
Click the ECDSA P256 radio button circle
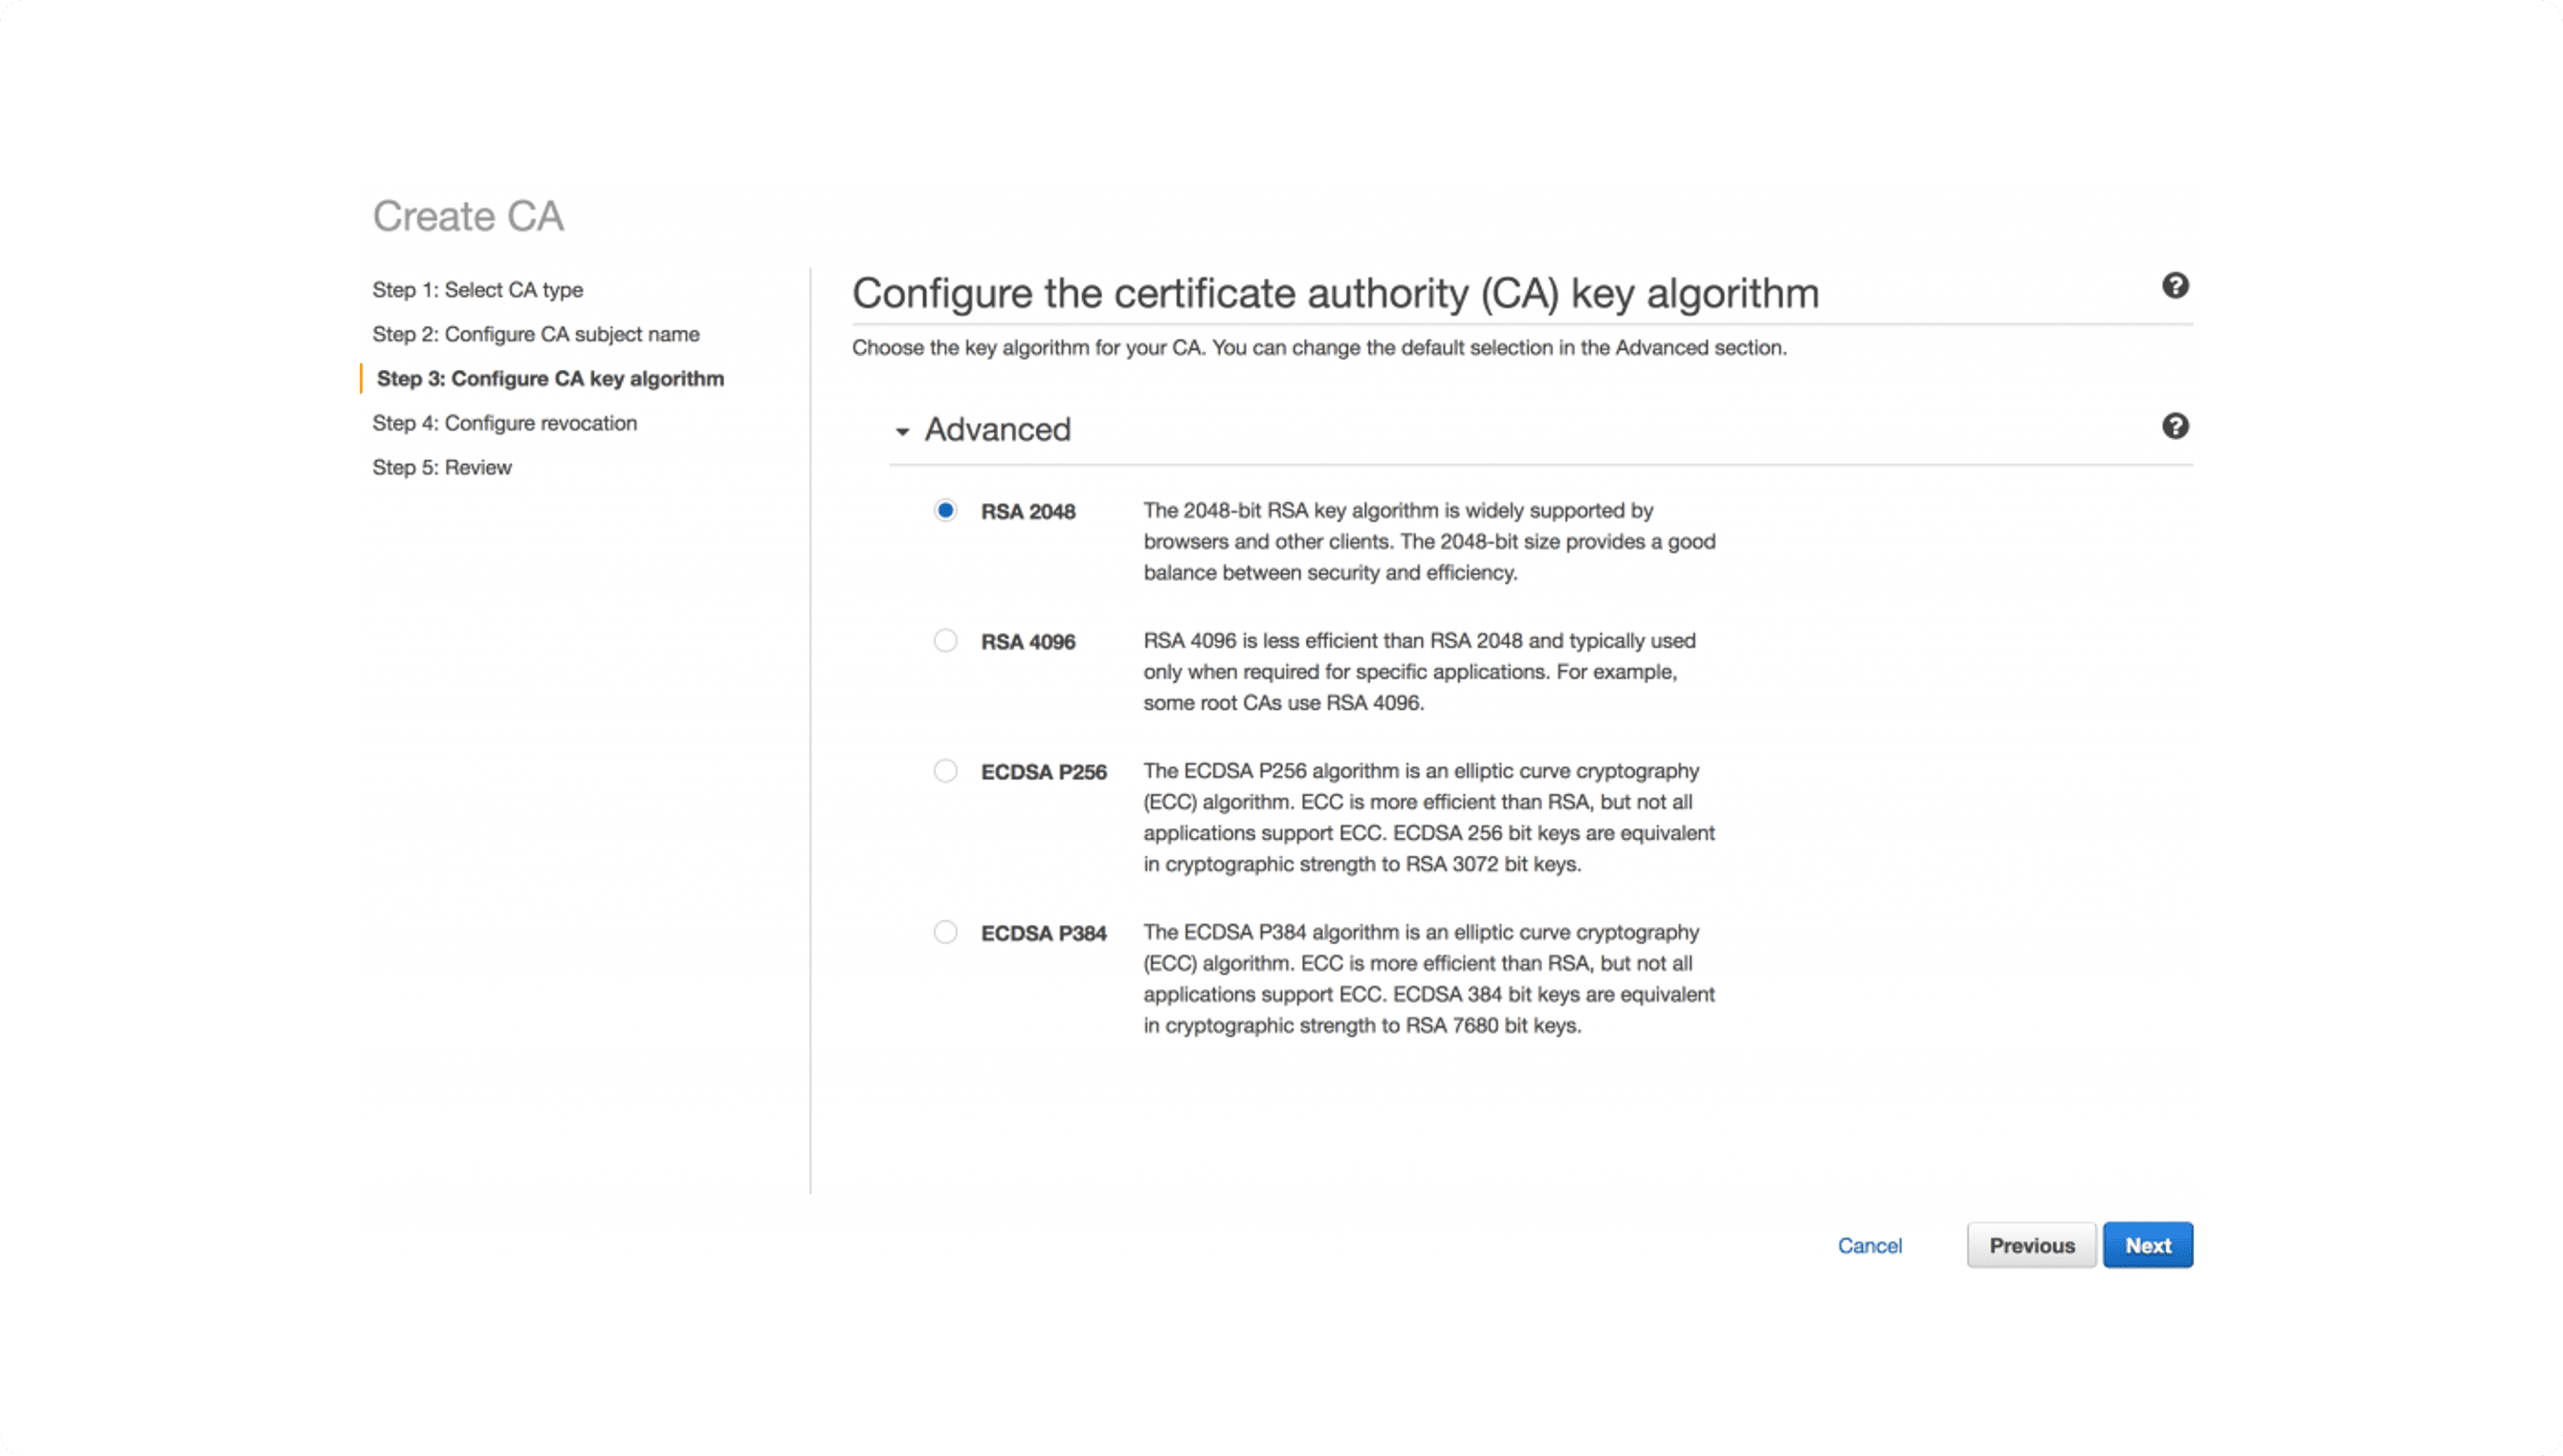pos(943,769)
